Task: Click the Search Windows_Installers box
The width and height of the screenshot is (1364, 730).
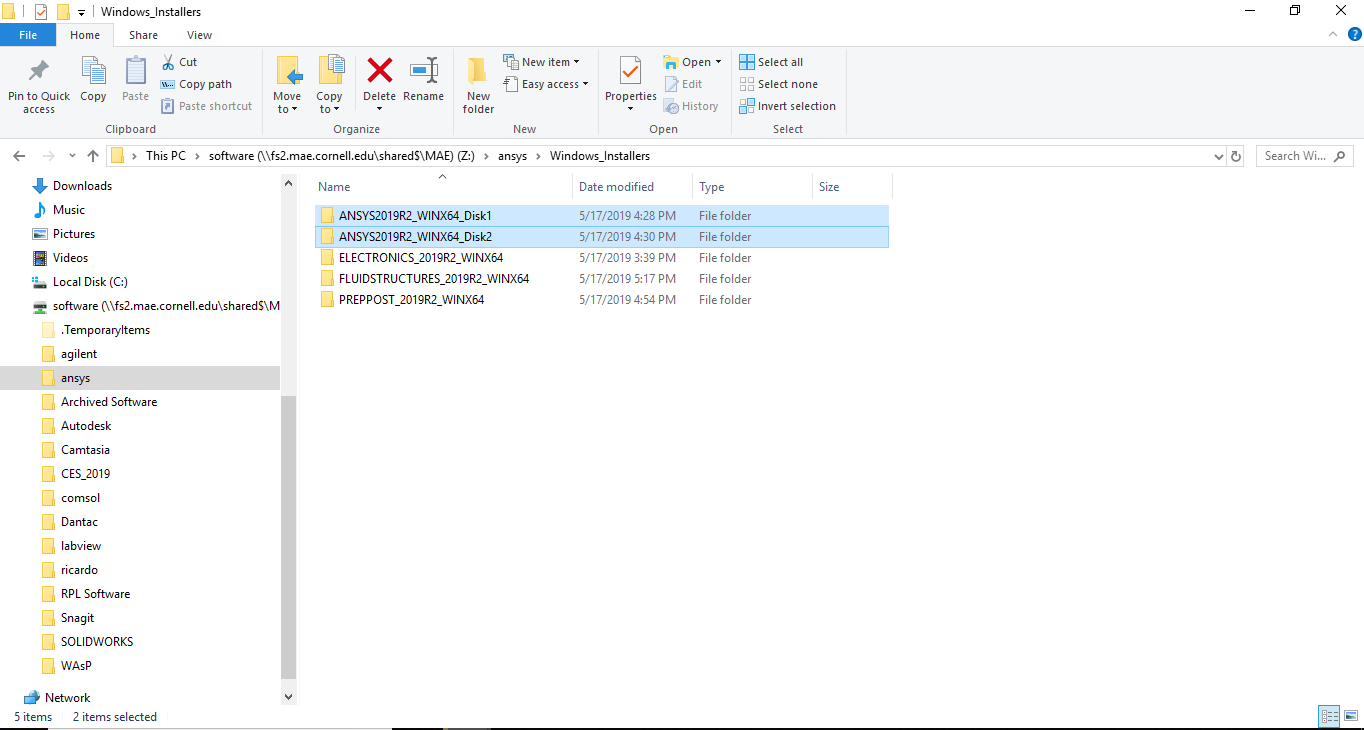Action: (1304, 156)
